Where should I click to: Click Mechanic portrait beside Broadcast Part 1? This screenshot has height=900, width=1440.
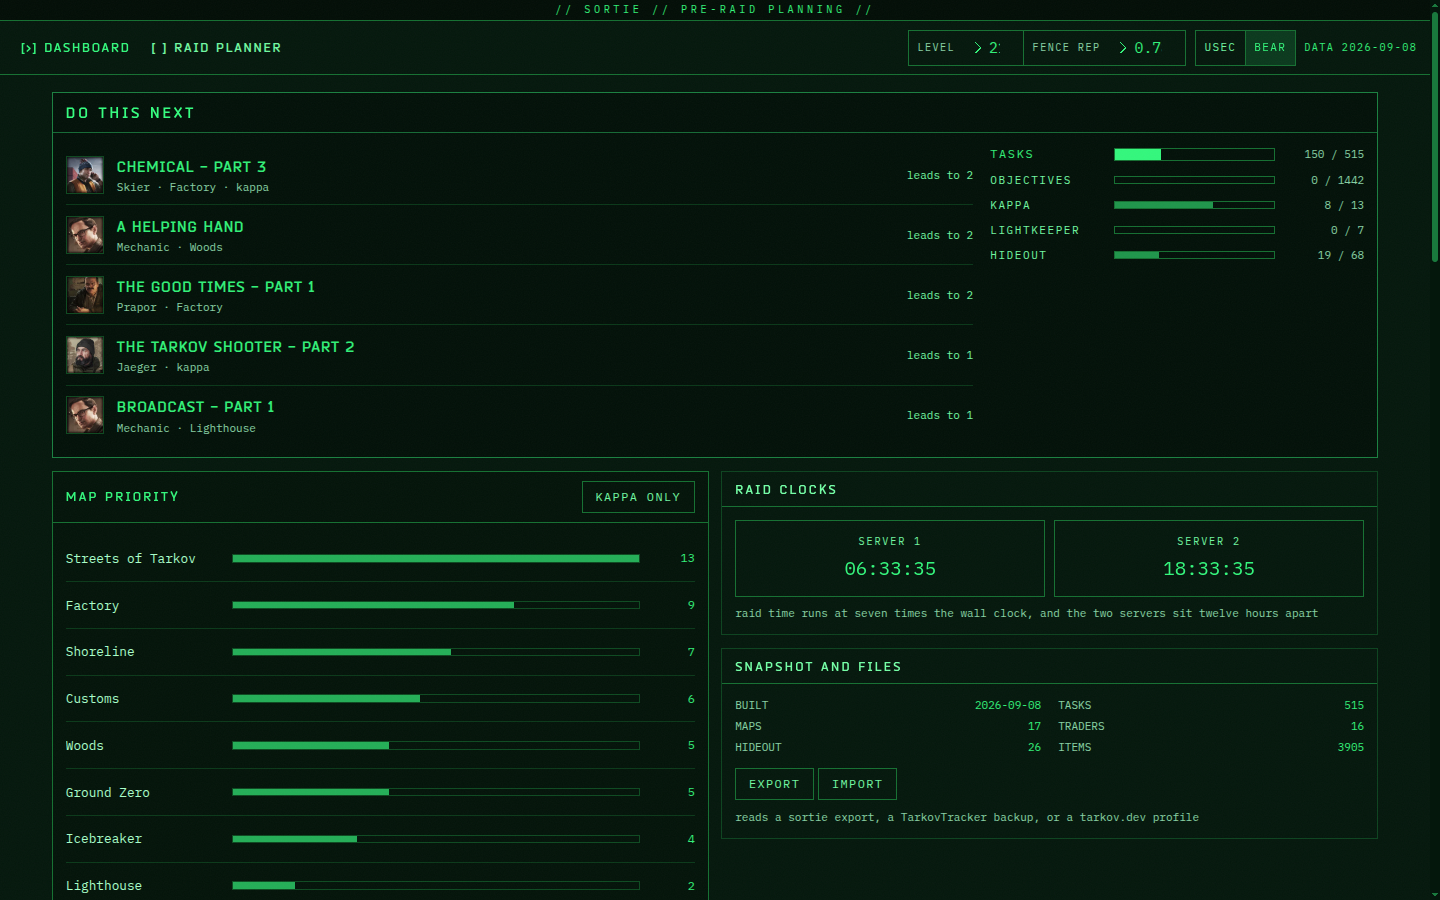tap(85, 415)
